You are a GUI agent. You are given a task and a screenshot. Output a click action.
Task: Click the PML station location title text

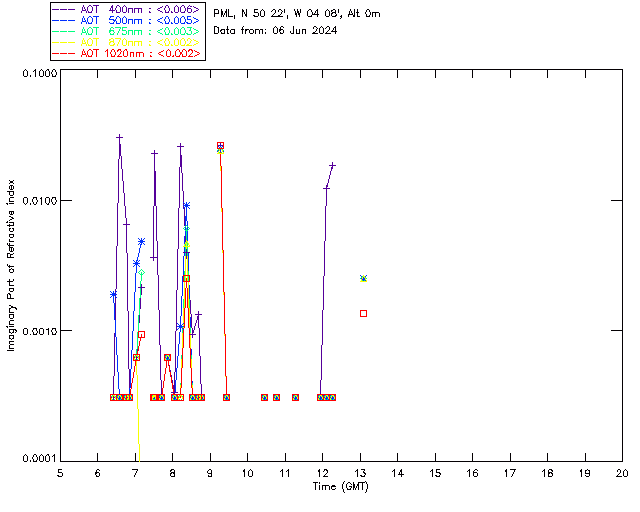pyautogui.click(x=297, y=14)
